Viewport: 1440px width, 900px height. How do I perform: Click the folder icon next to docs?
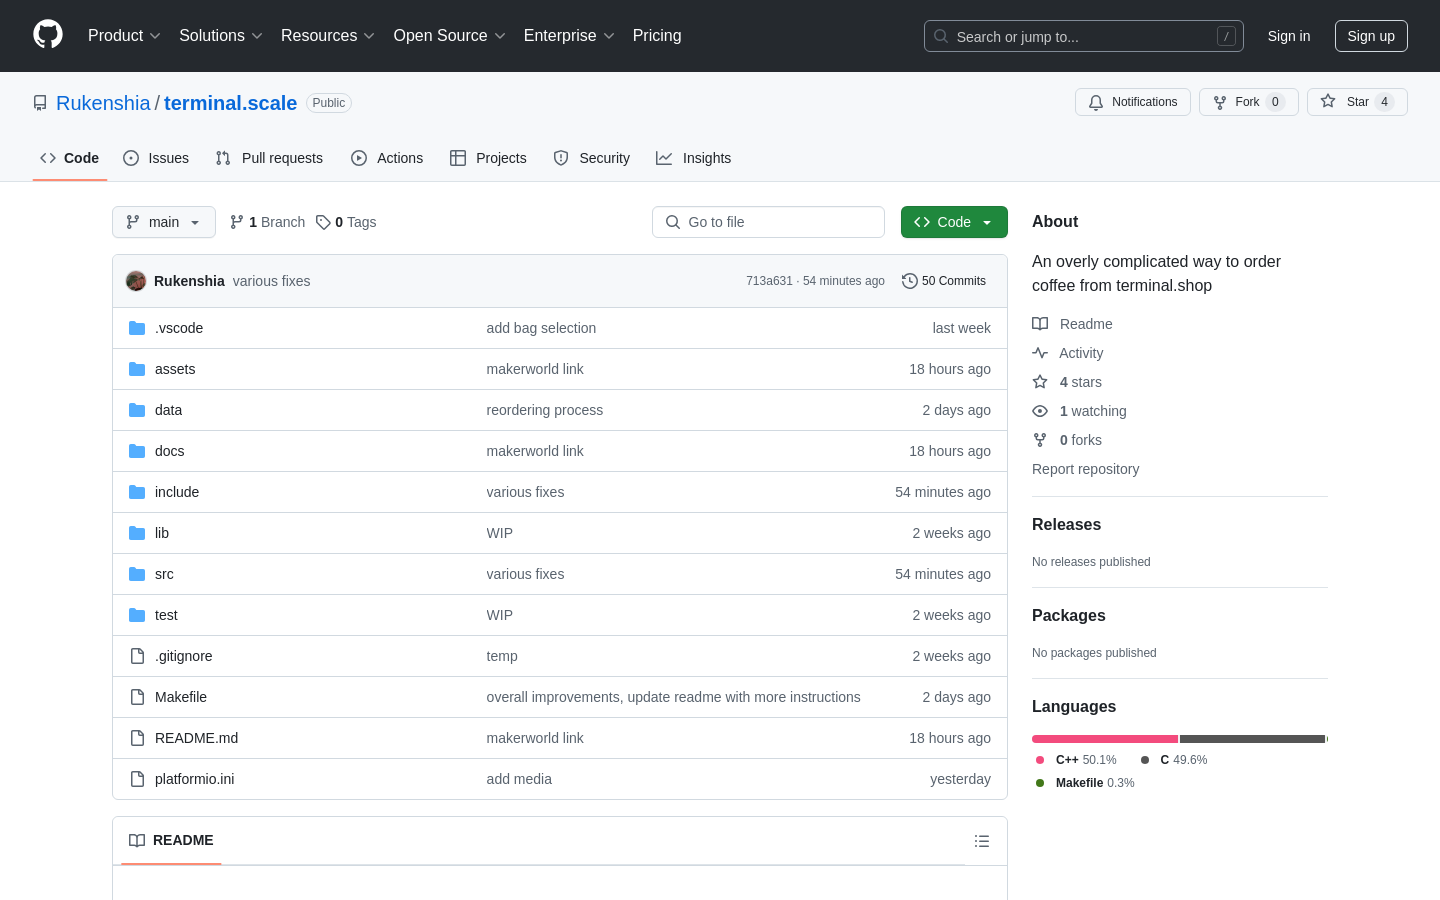(x=137, y=451)
